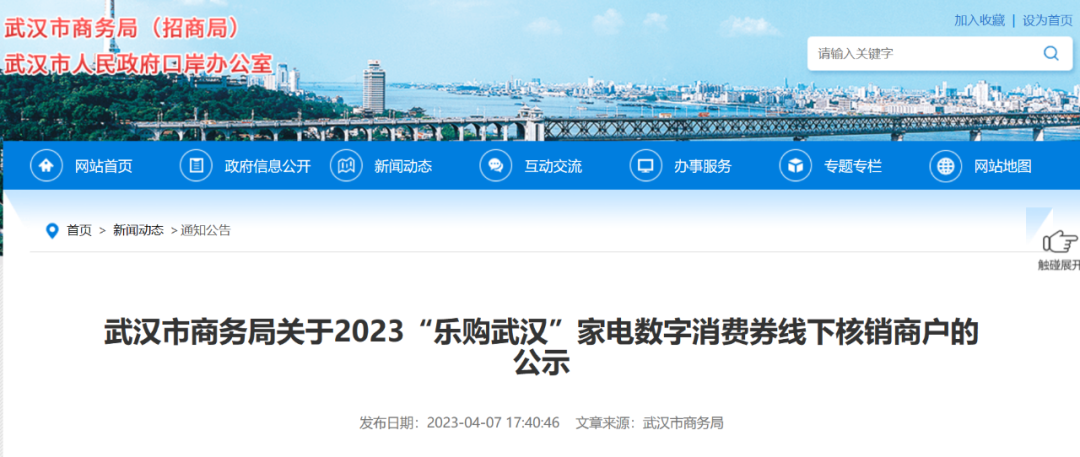This screenshot has width=1080, height=457.
Task: Click 首页 in the breadcrumb trail
Action: click(x=79, y=230)
